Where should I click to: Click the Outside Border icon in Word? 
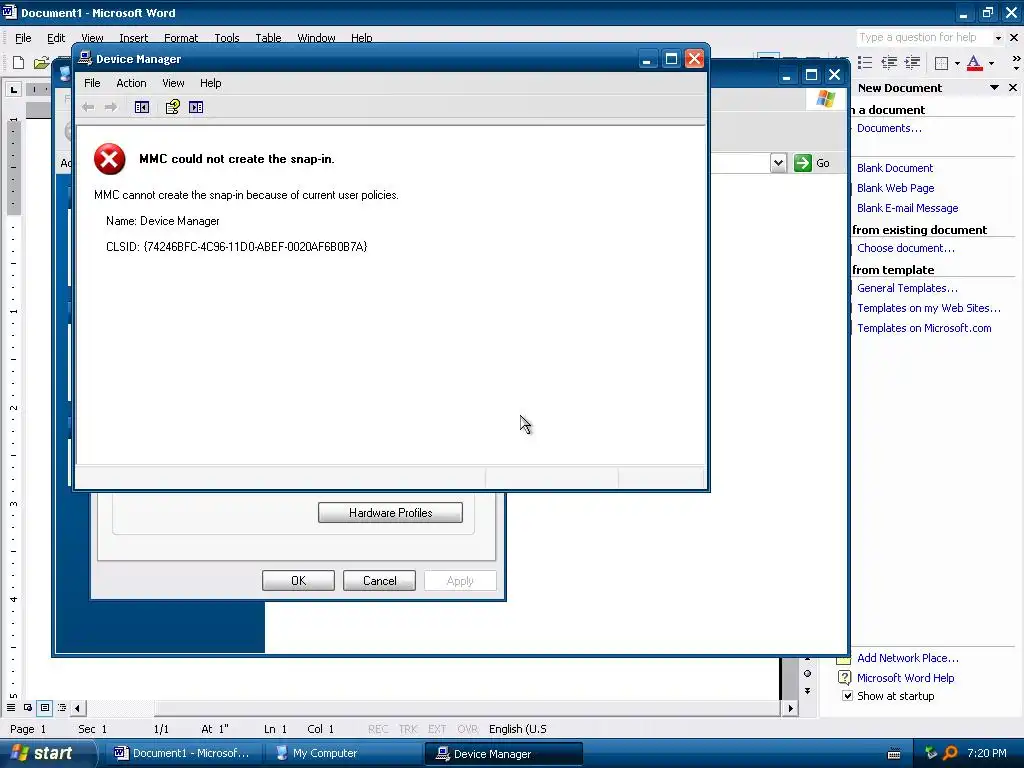(x=942, y=63)
